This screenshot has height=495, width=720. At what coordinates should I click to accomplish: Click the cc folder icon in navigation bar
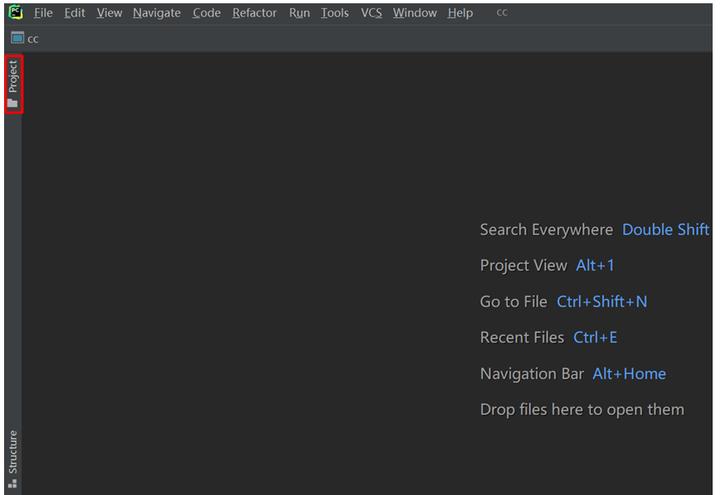click(17, 38)
